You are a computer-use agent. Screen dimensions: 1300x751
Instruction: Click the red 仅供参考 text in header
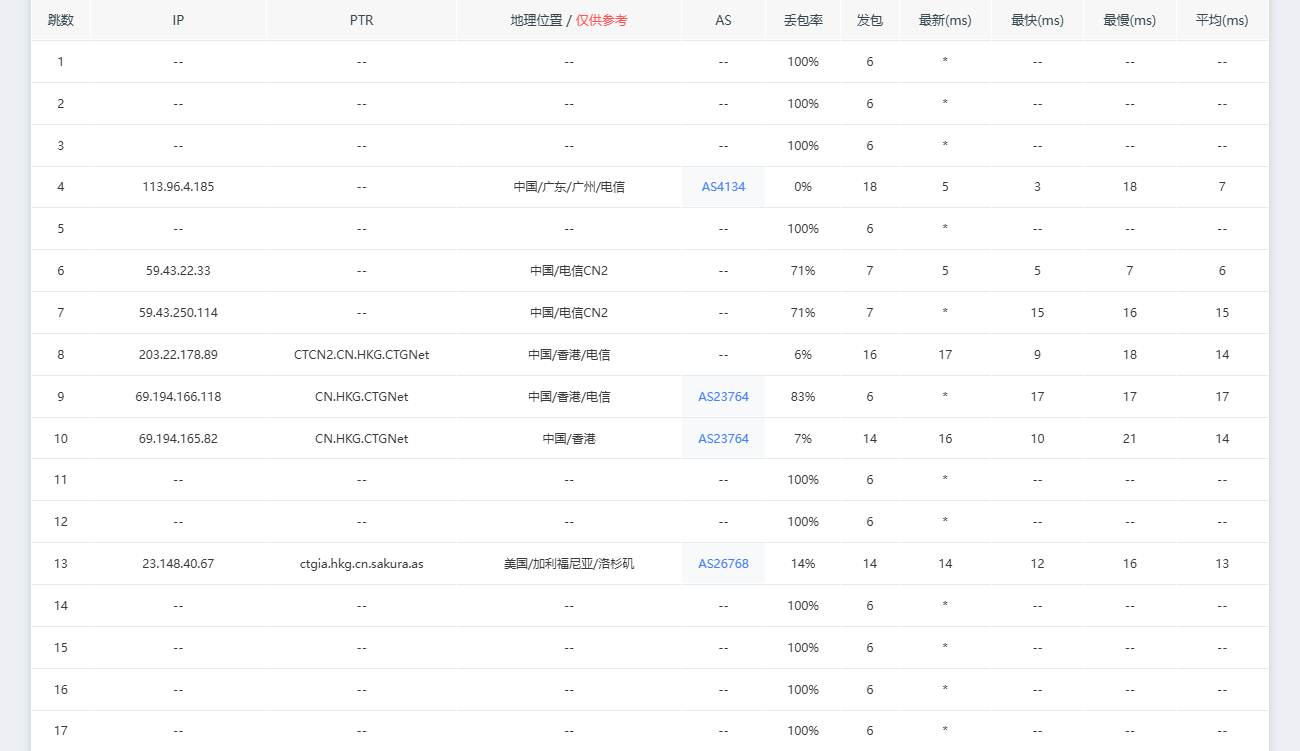tap(602, 20)
